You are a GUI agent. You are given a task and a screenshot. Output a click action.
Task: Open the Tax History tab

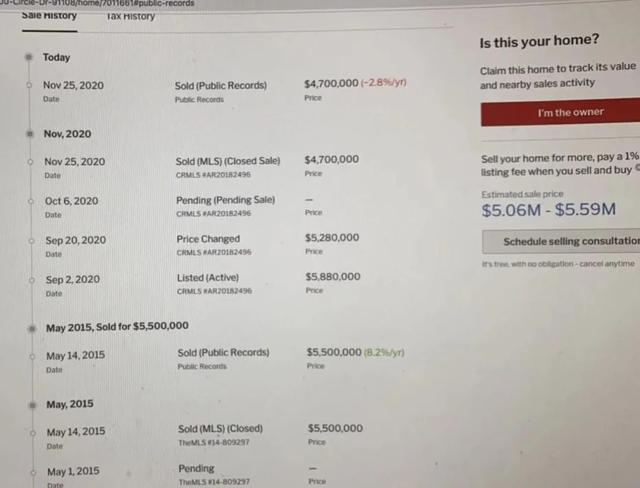(131, 16)
